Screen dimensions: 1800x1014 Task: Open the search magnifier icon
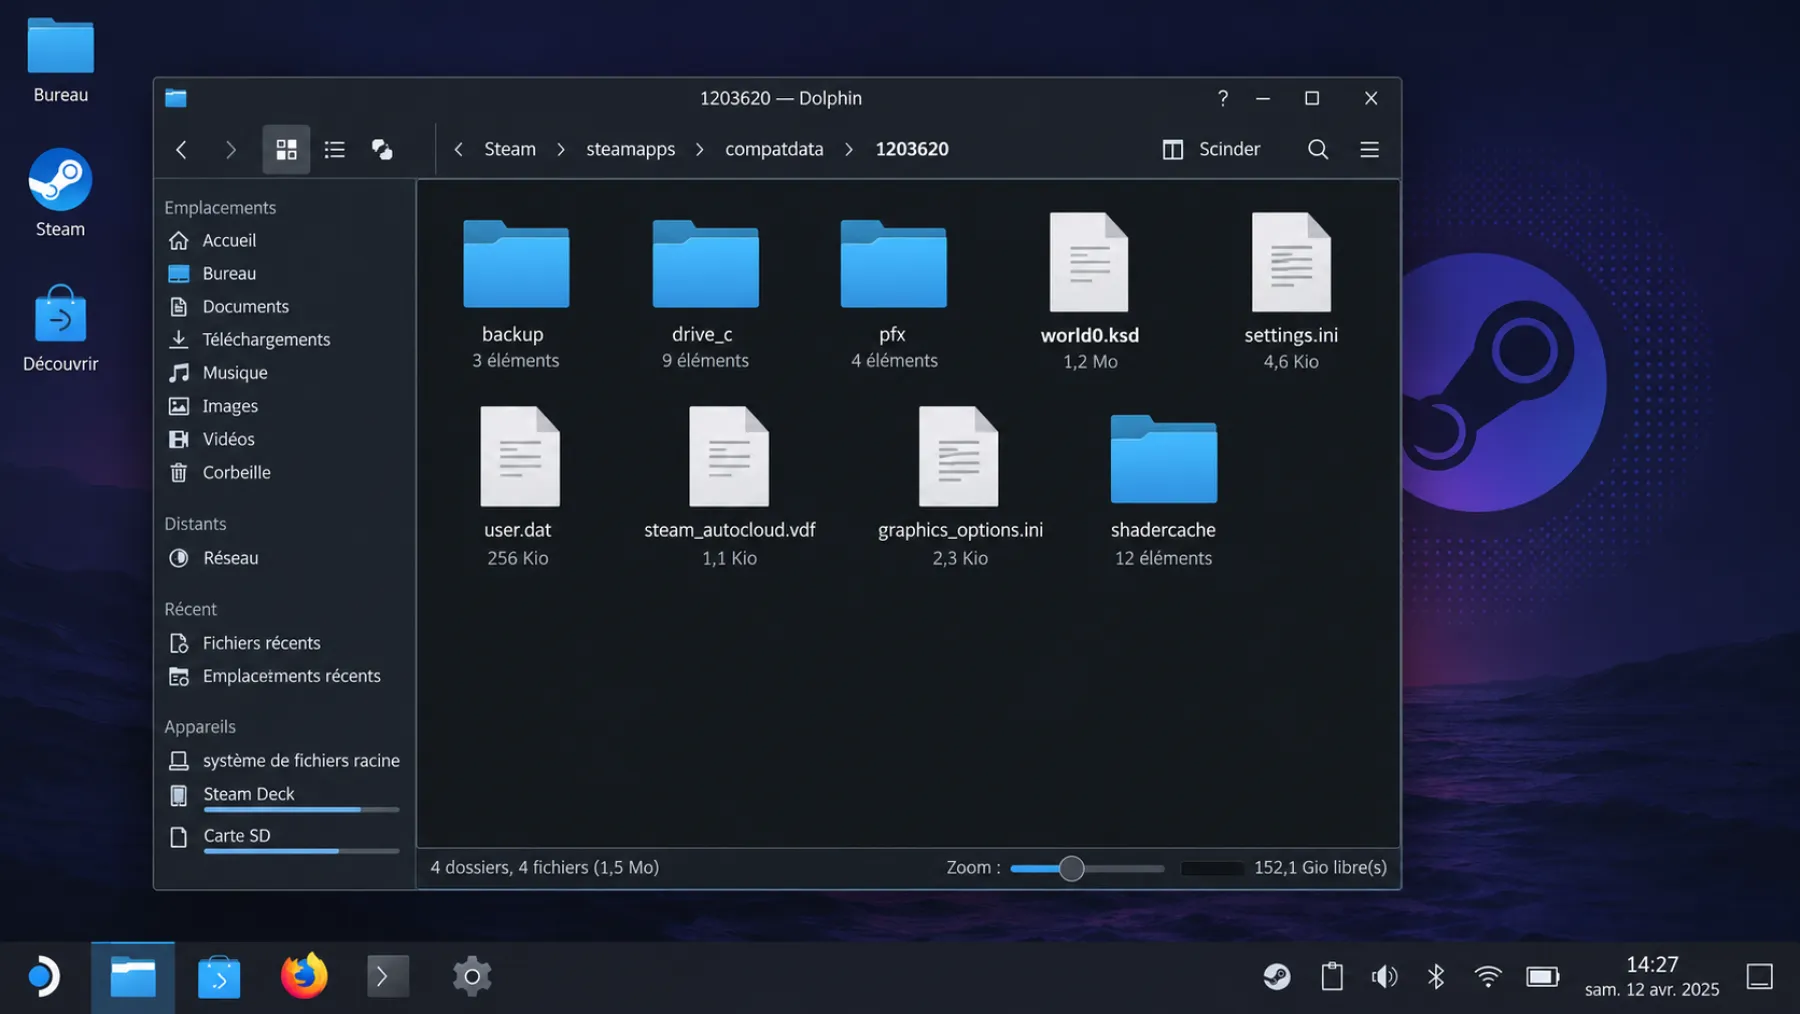click(x=1318, y=149)
